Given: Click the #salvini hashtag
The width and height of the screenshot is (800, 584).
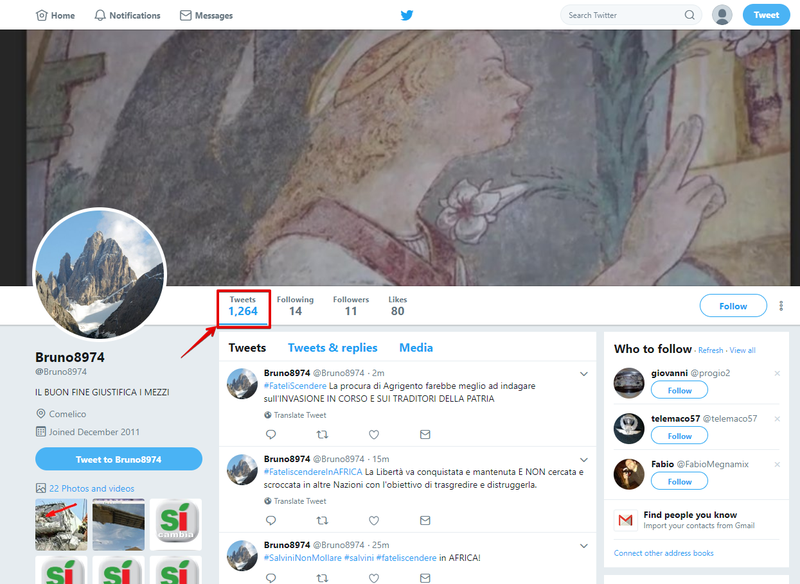Looking at the screenshot, I should pos(359,558).
